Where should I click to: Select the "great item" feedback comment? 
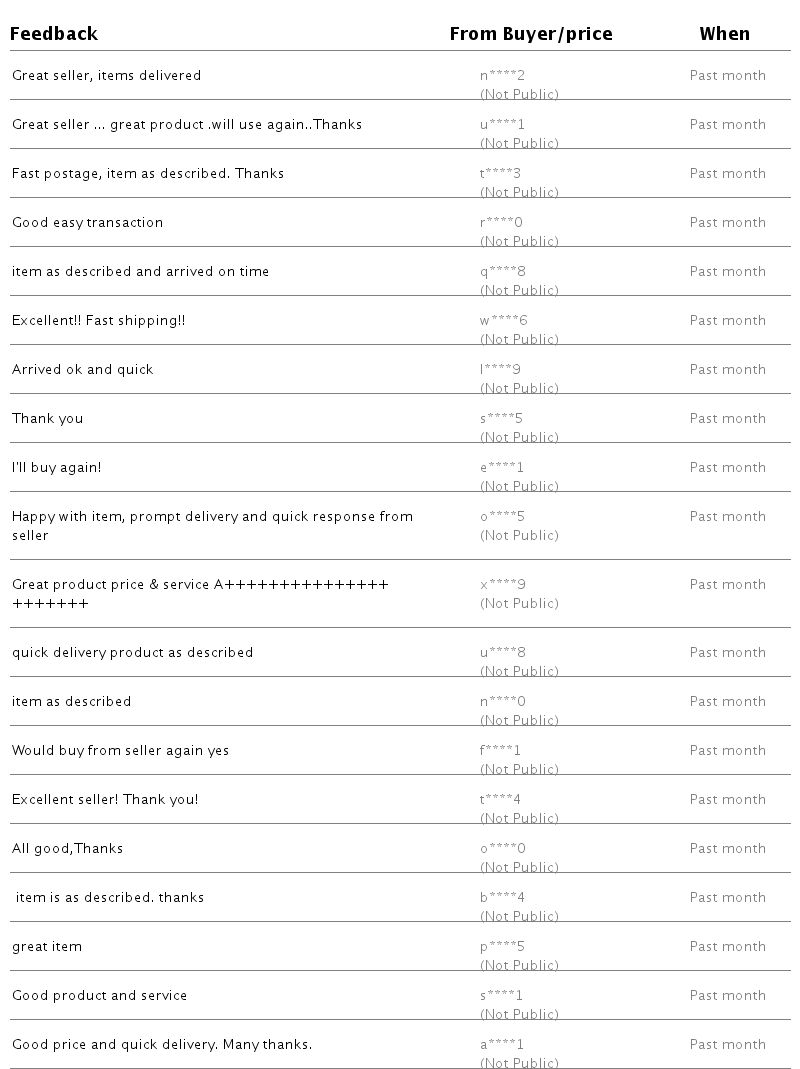[x=47, y=947]
